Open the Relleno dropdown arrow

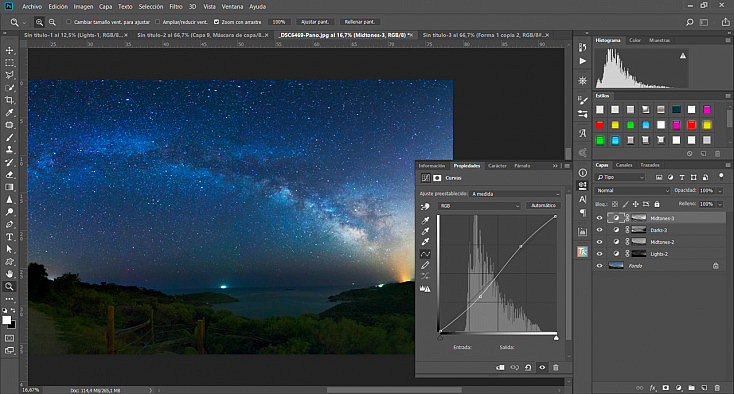pos(720,204)
